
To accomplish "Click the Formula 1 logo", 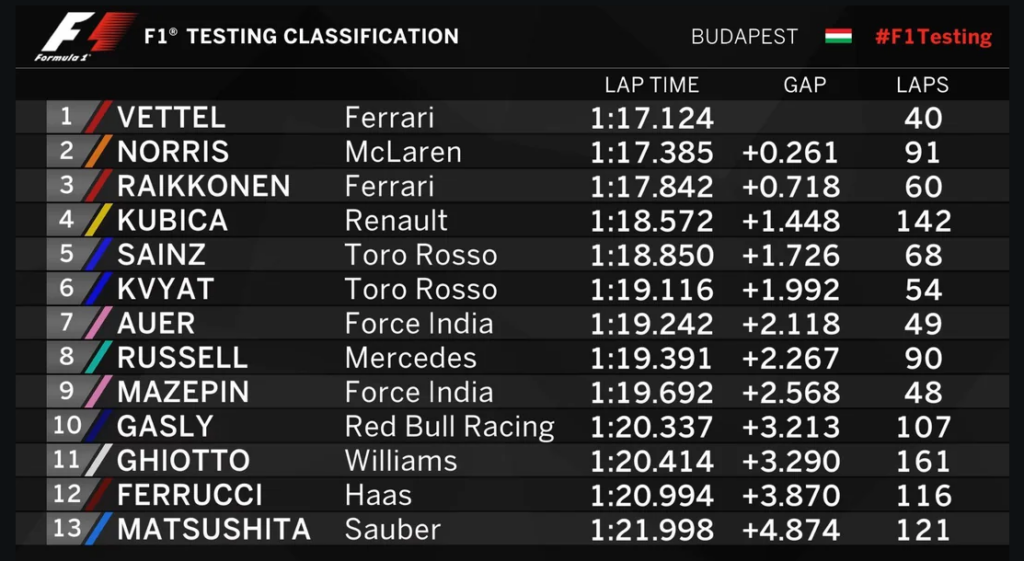I will pos(85,37).
